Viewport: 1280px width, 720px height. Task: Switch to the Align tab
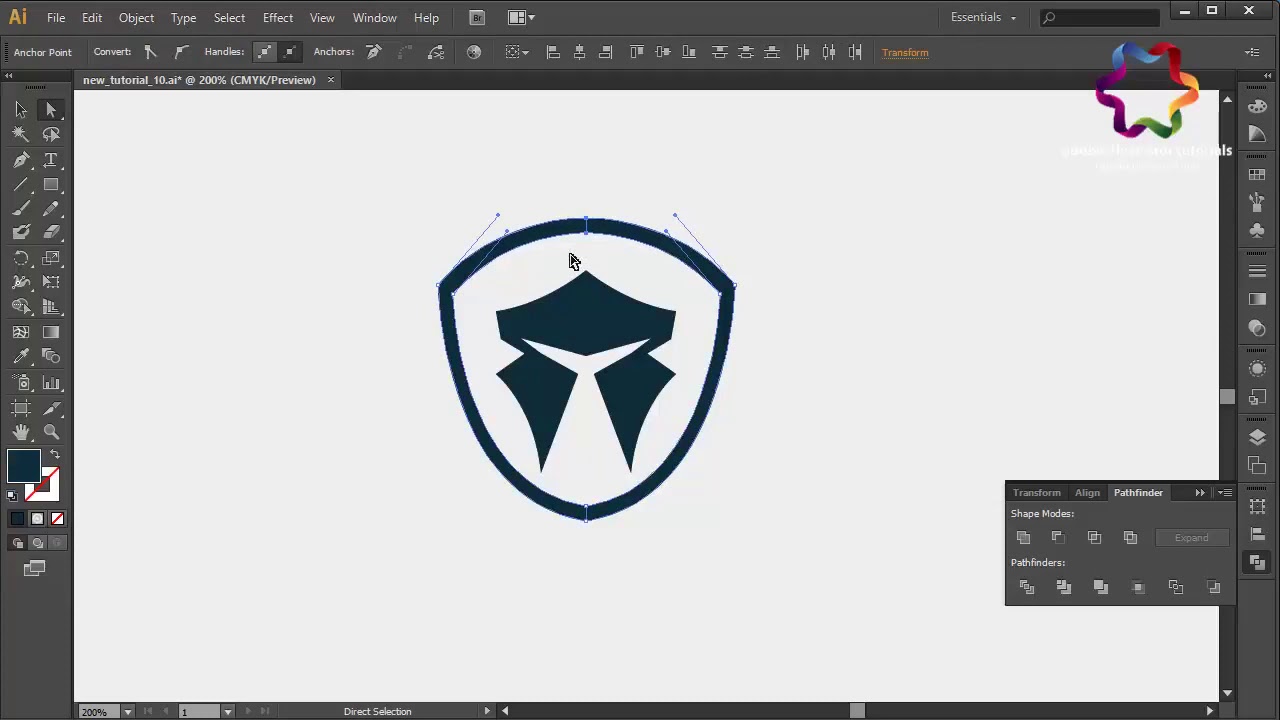[x=1087, y=492]
